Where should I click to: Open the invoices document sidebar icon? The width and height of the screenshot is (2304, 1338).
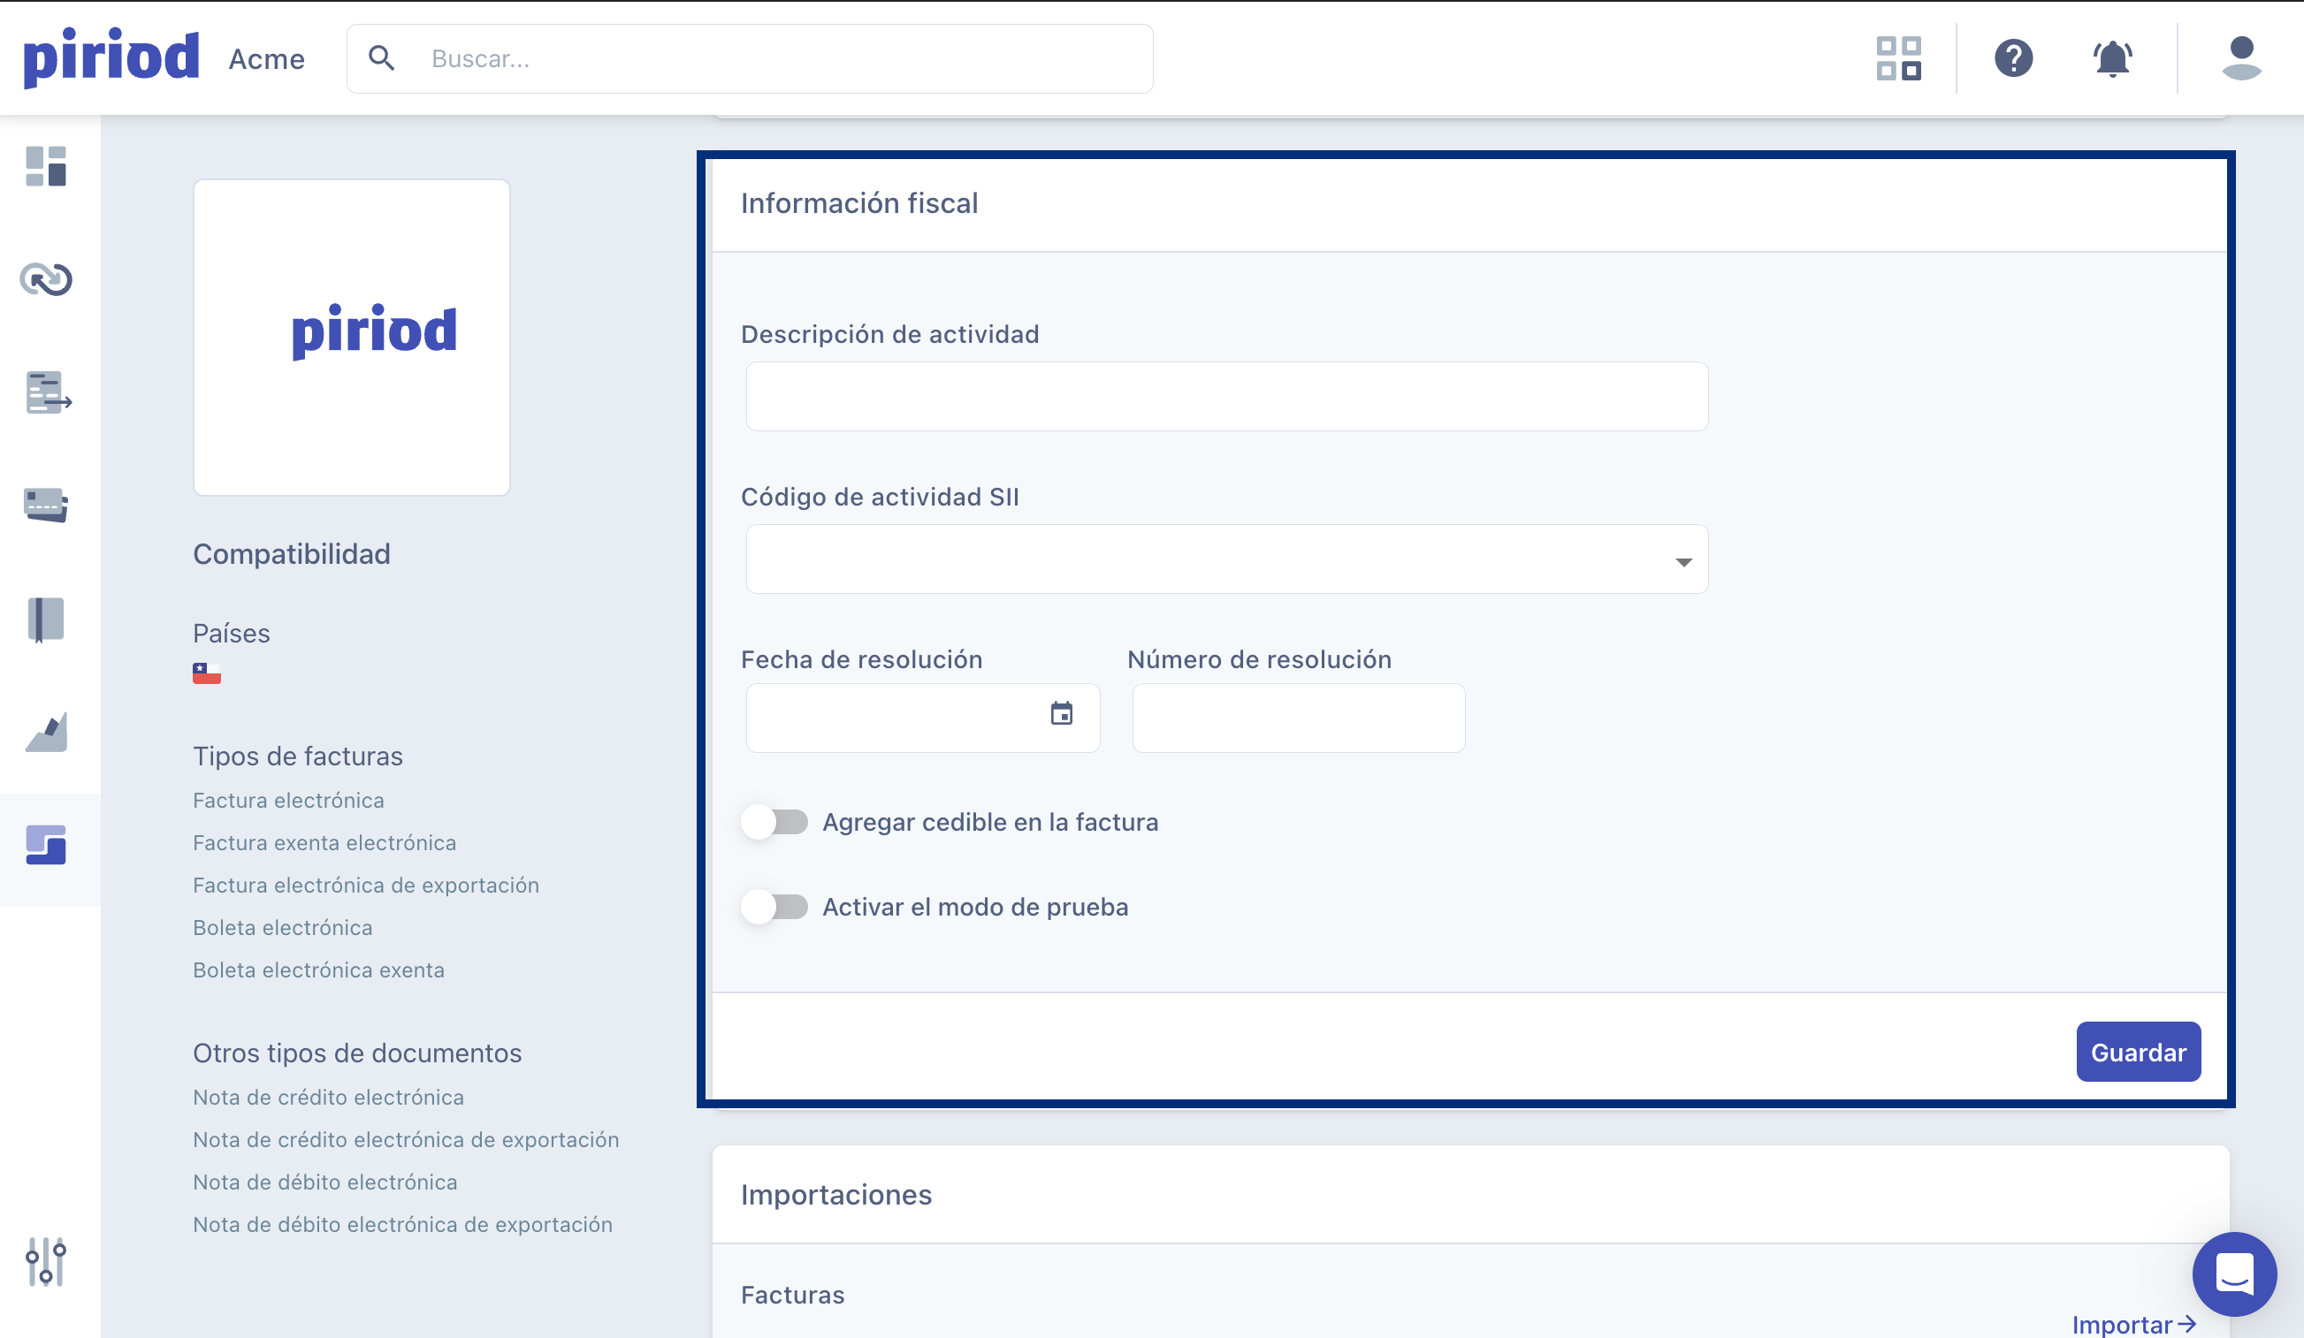click(x=47, y=392)
